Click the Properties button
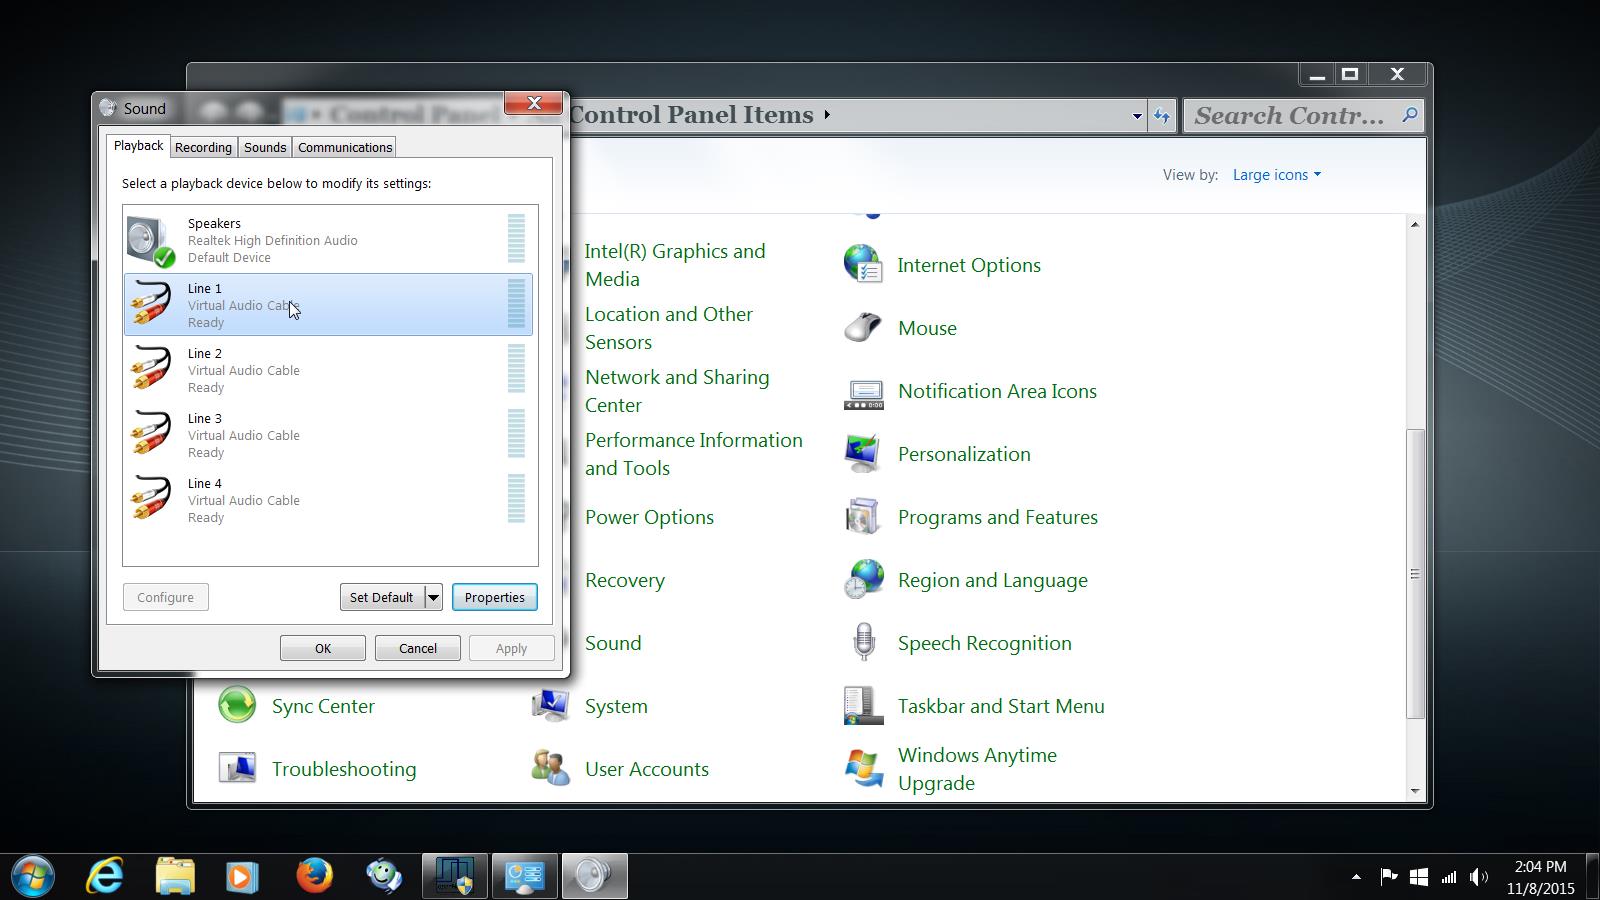Screen dimensions: 1600x900 coord(494,597)
